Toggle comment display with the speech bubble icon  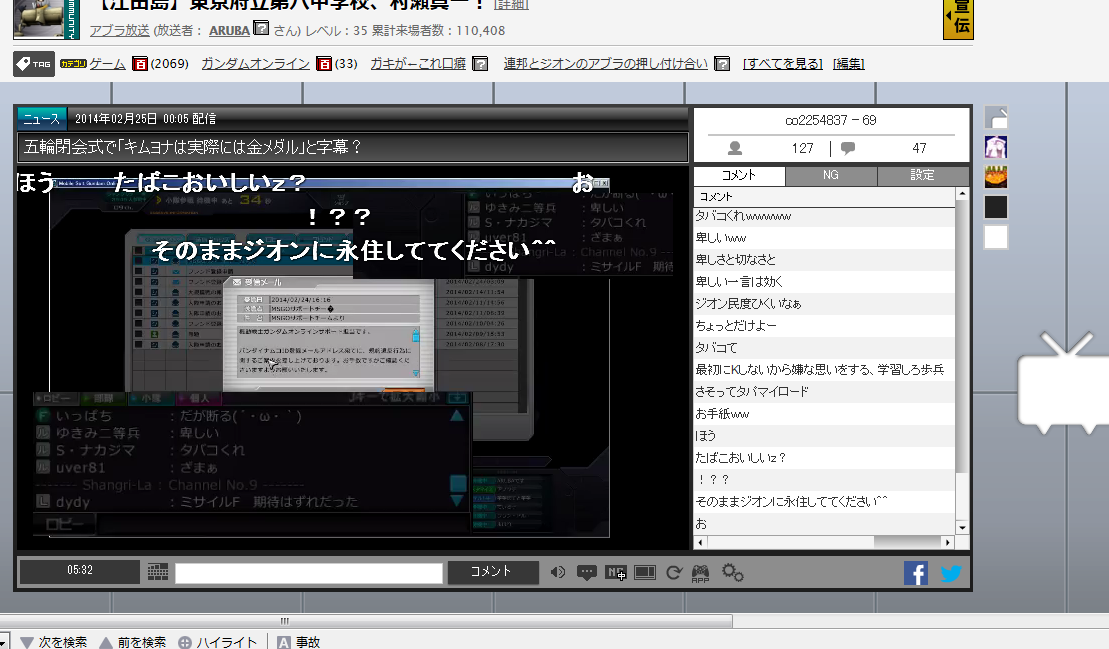click(x=587, y=572)
